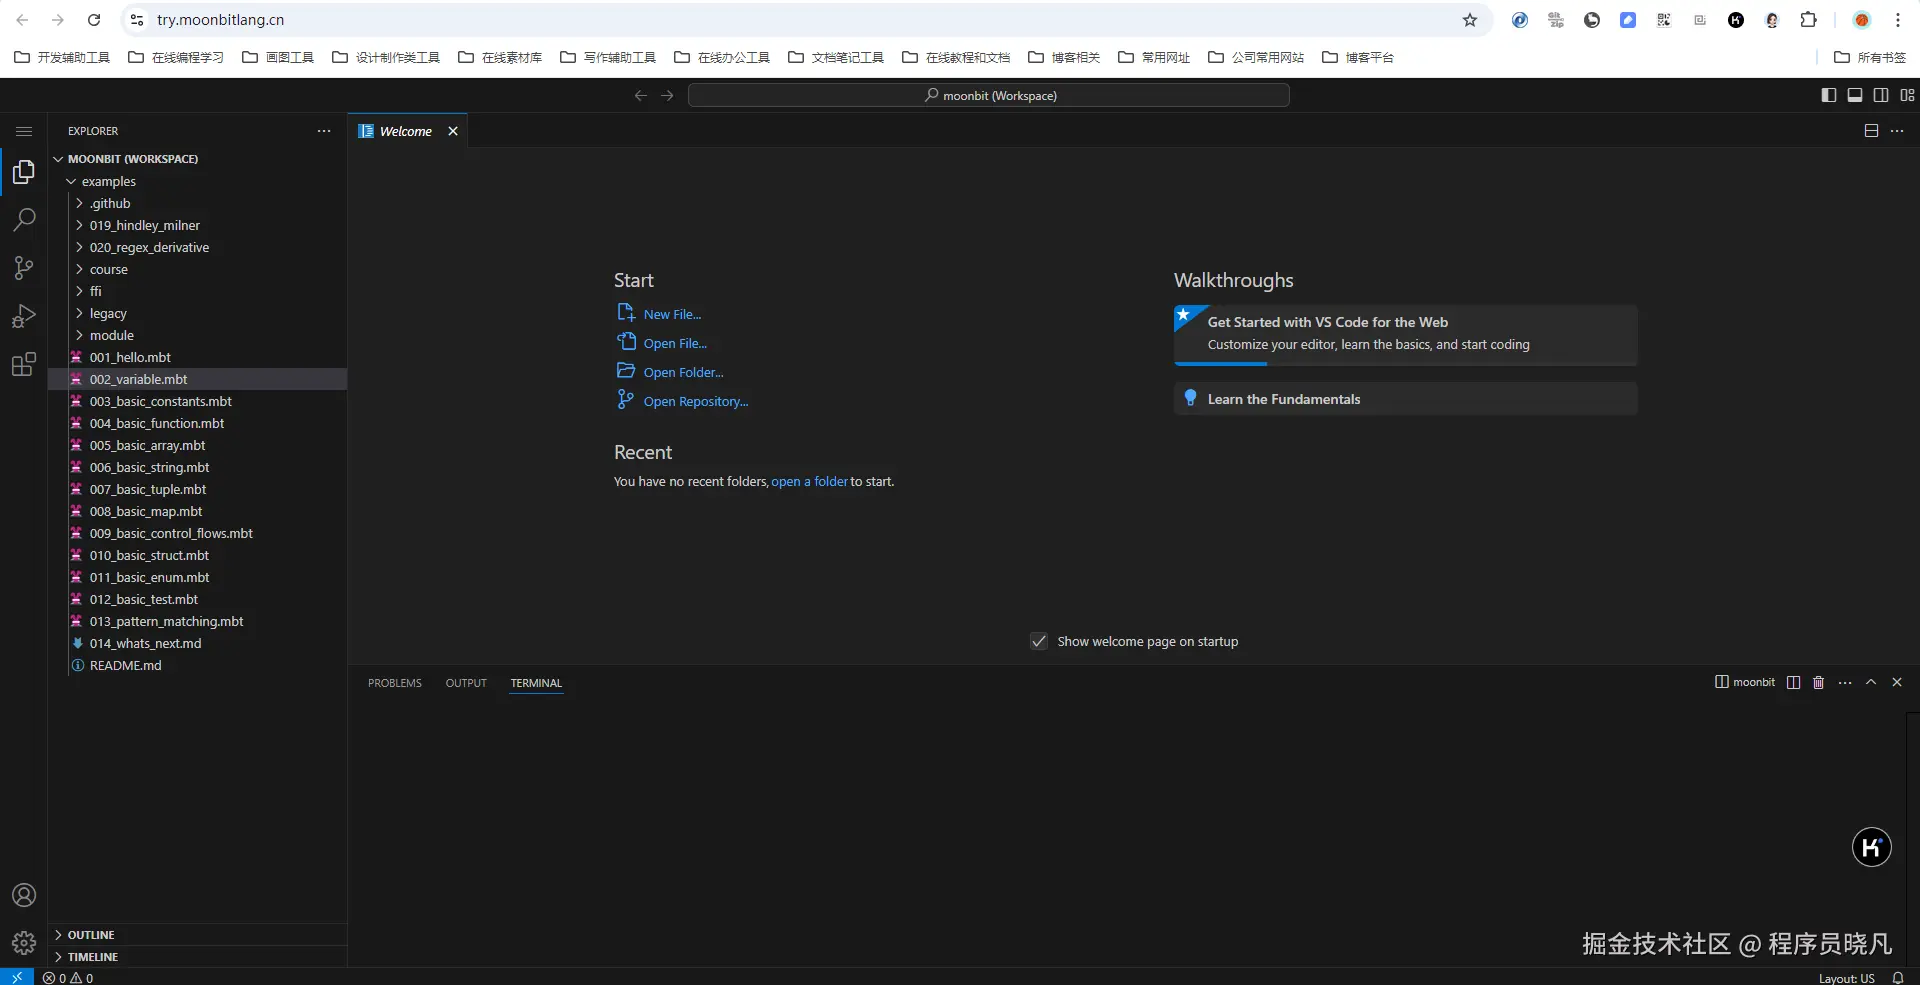Click the browser address bar URL

click(x=220, y=20)
